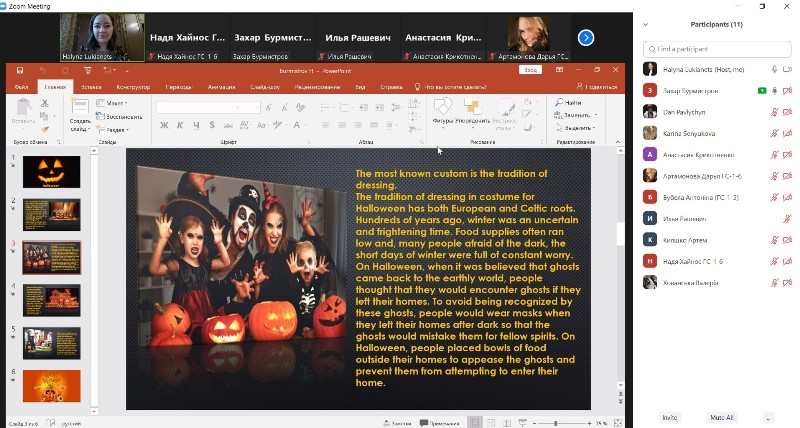Expand the Select (Выделить) dropdown
800x428 pixels.
tap(577, 128)
